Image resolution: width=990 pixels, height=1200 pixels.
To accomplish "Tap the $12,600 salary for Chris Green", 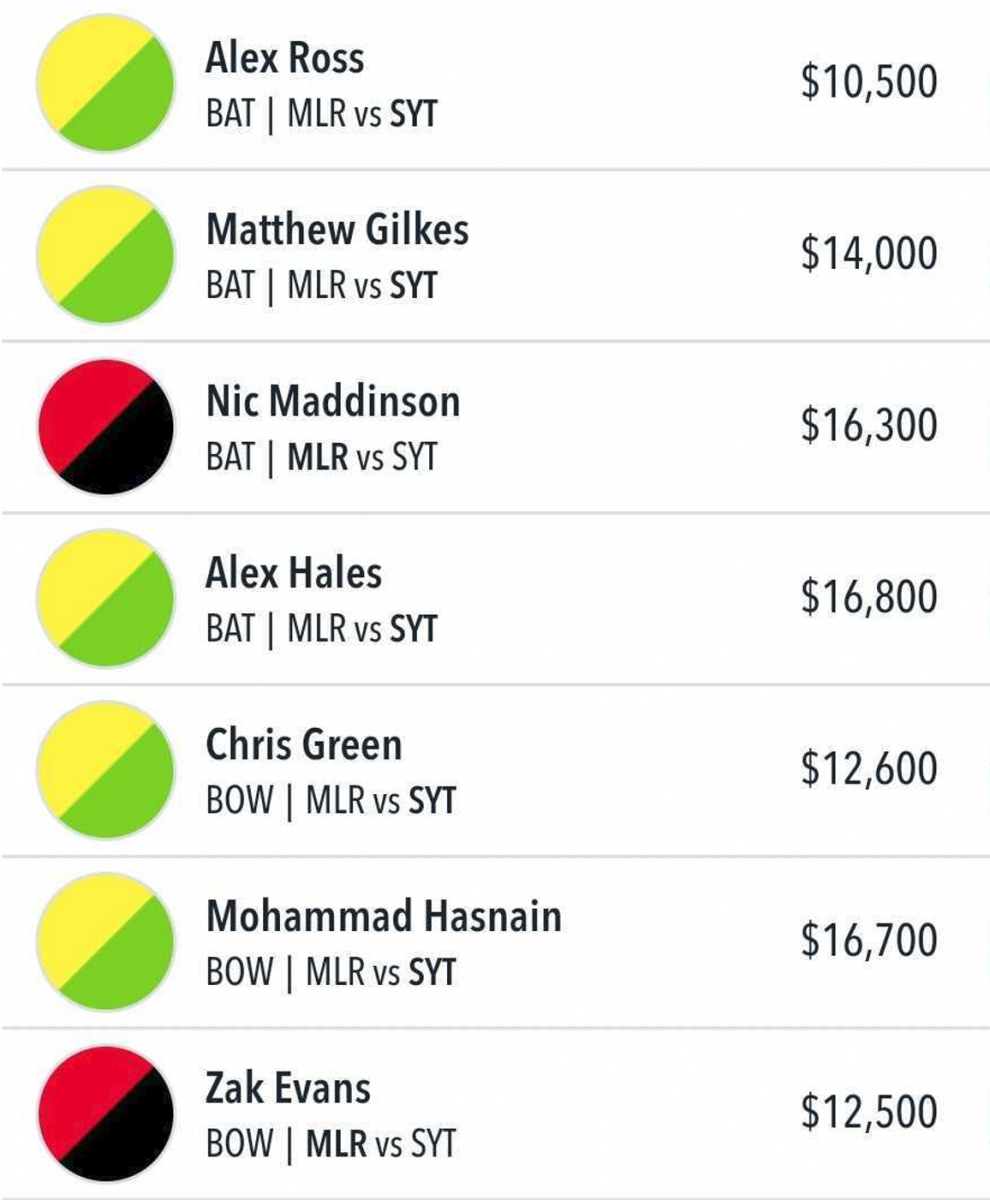I will point(869,769).
